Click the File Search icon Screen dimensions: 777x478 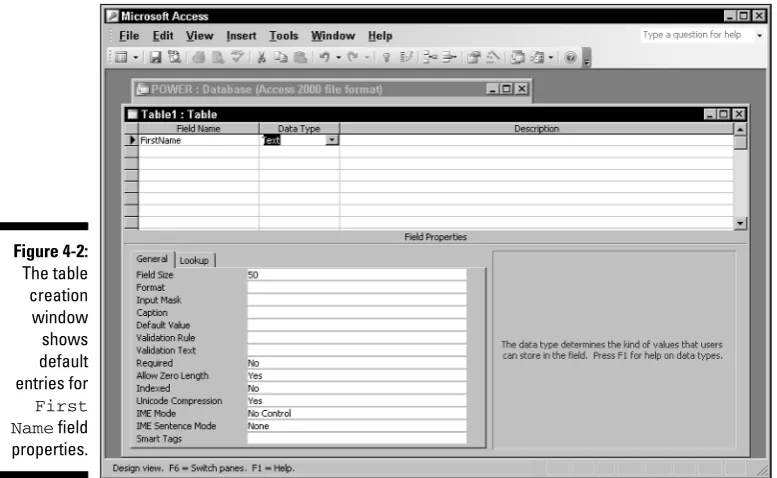click(174, 57)
